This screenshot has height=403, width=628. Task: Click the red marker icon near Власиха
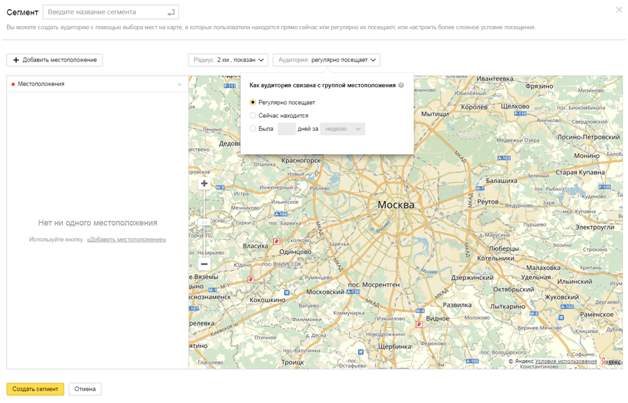coord(276,241)
